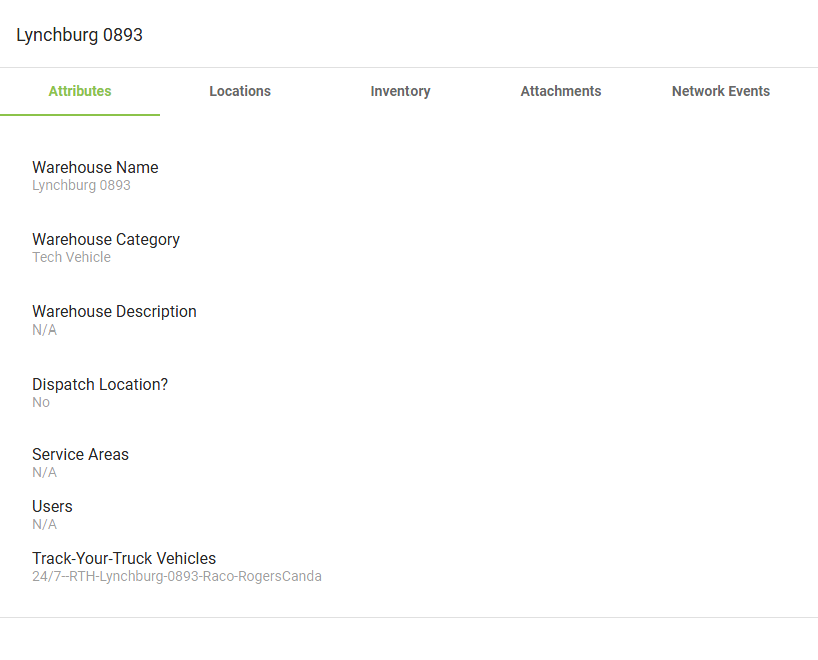Click the Warehouse Category label
The height and width of the screenshot is (660, 818).
click(x=106, y=239)
